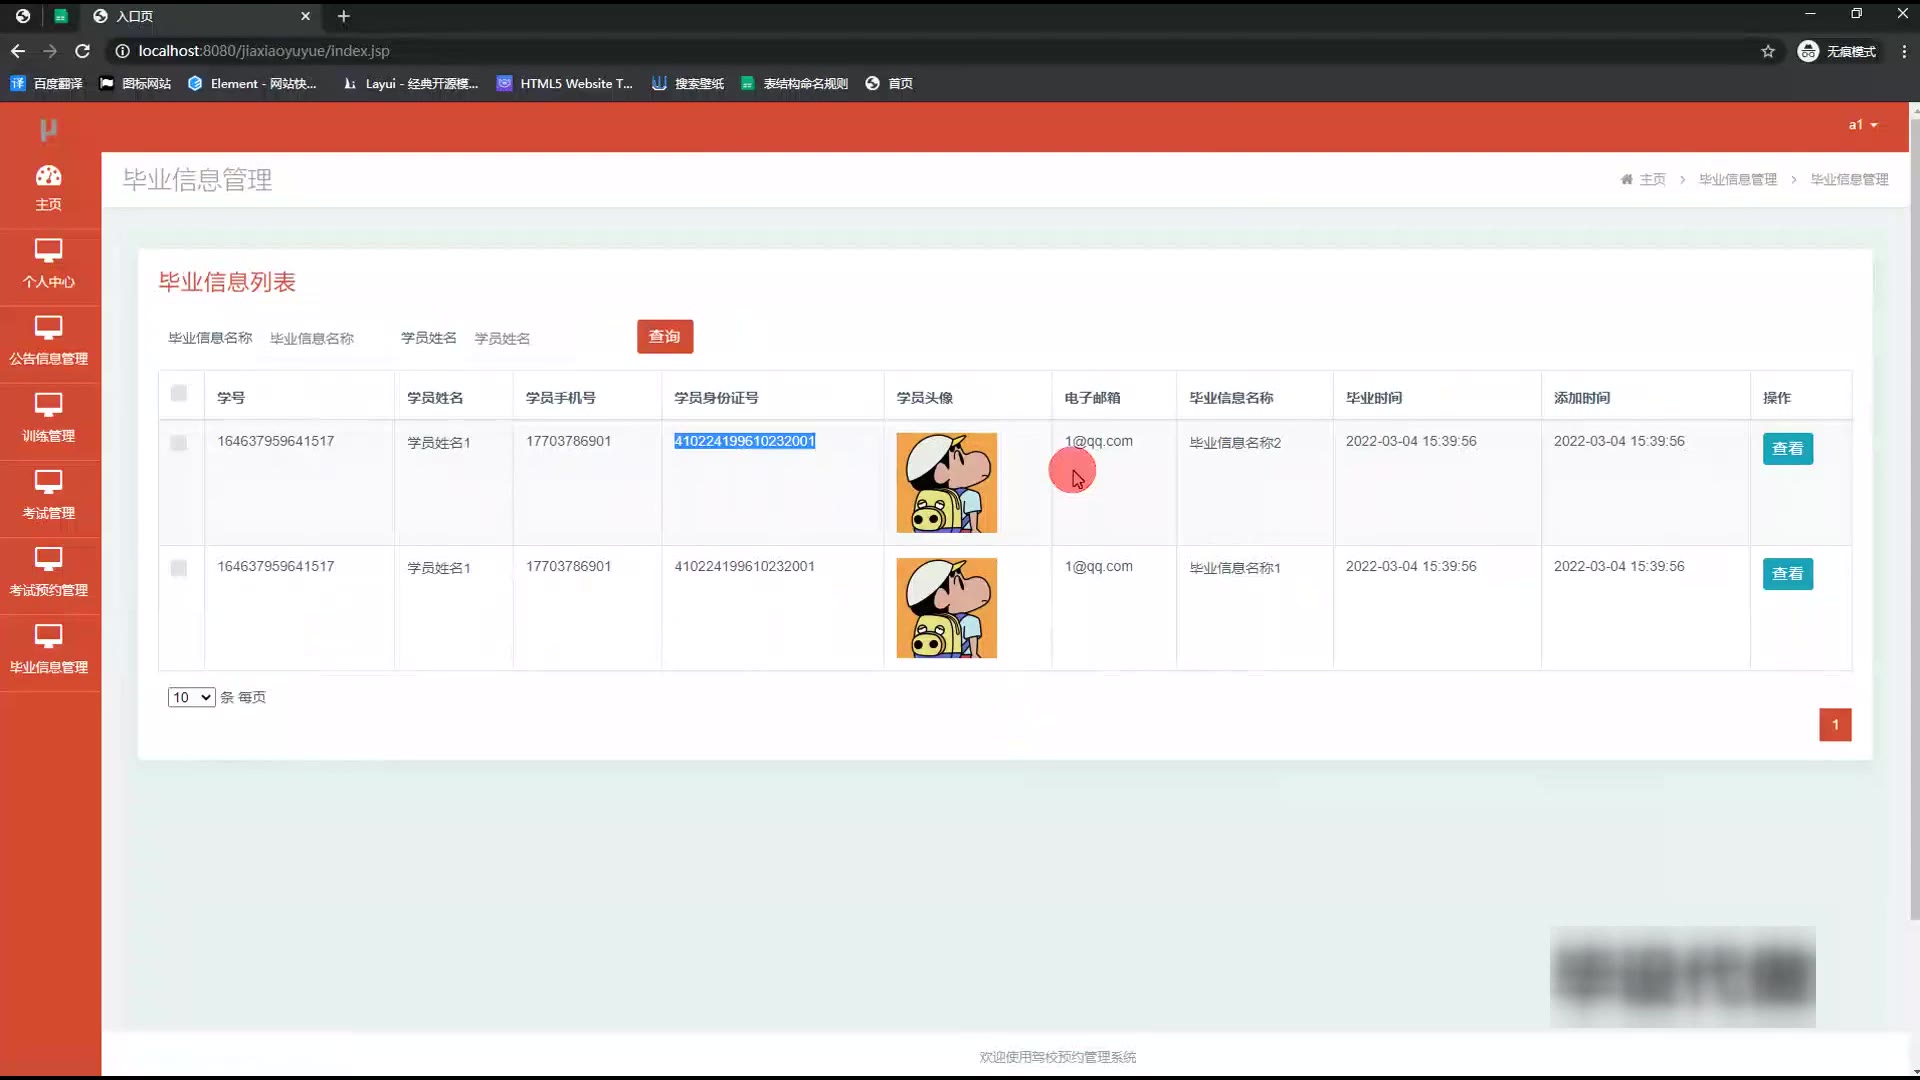Bookmark this page with star icon
1920x1080 pixels.
1768,51
